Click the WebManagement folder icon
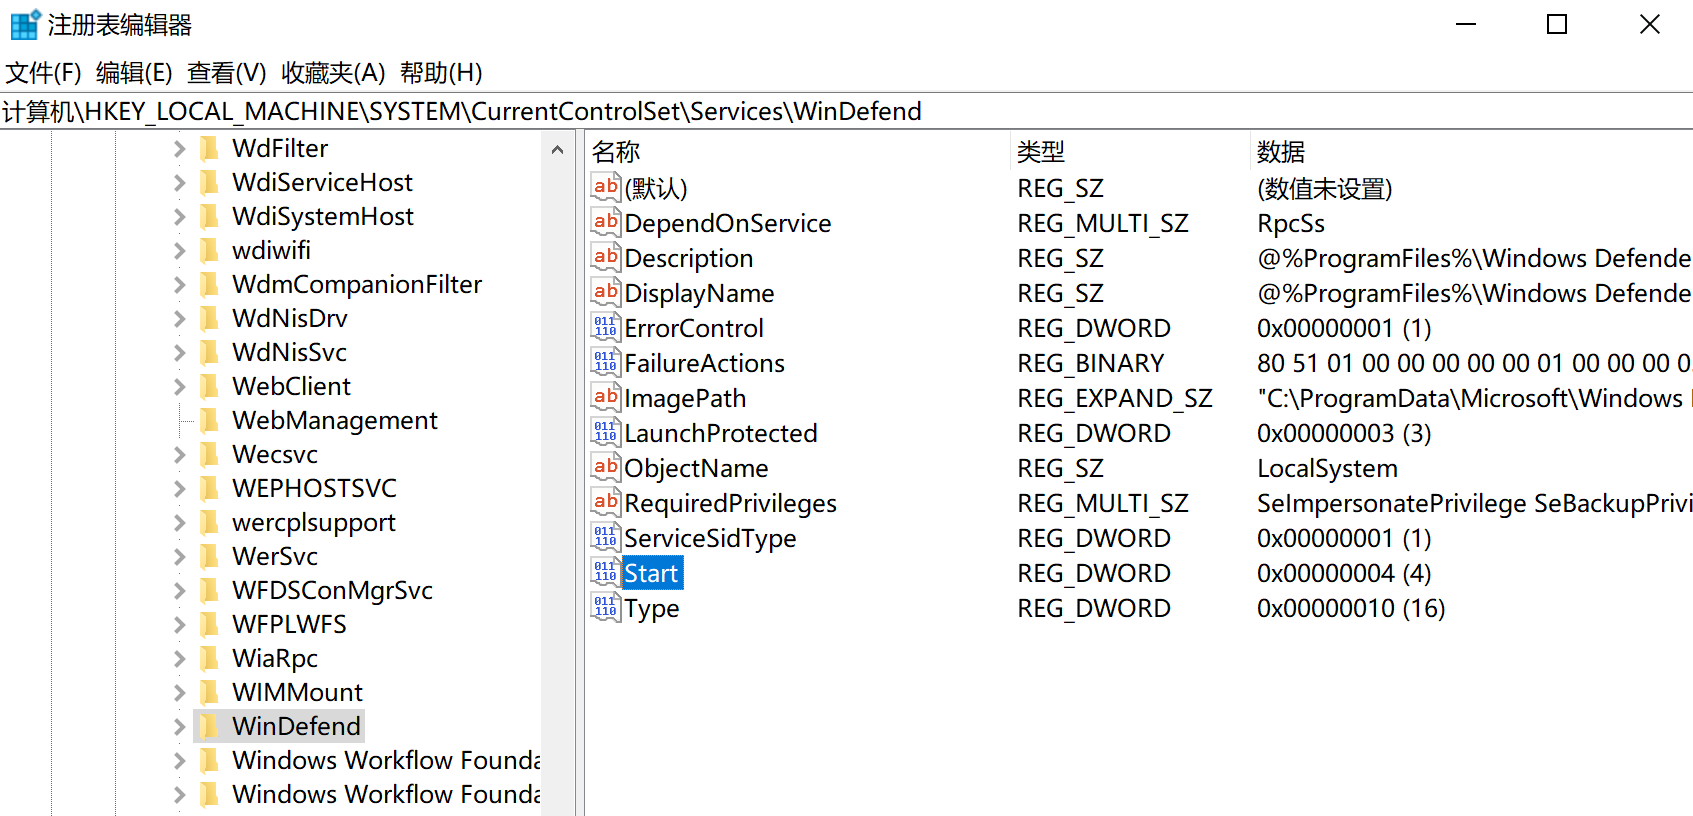This screenshot has width=1693, height=816. pos(210,420)
